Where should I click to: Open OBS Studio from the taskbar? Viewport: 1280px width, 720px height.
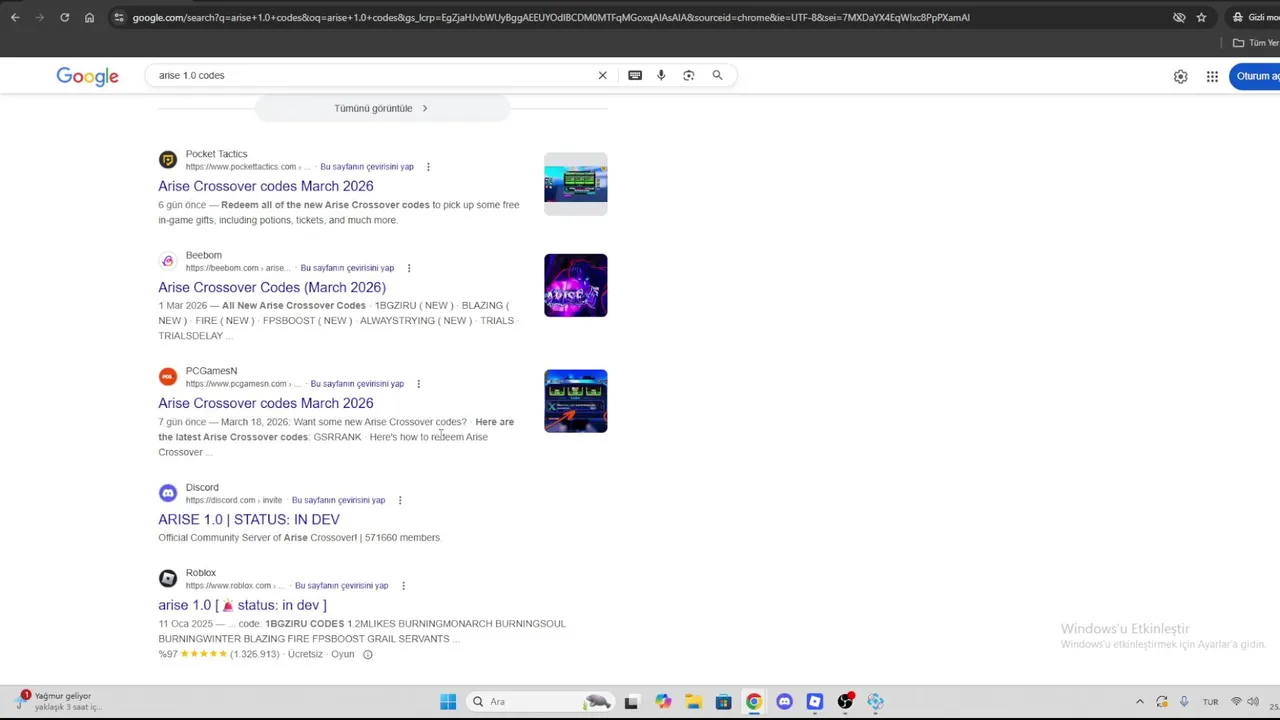point(845,702)
